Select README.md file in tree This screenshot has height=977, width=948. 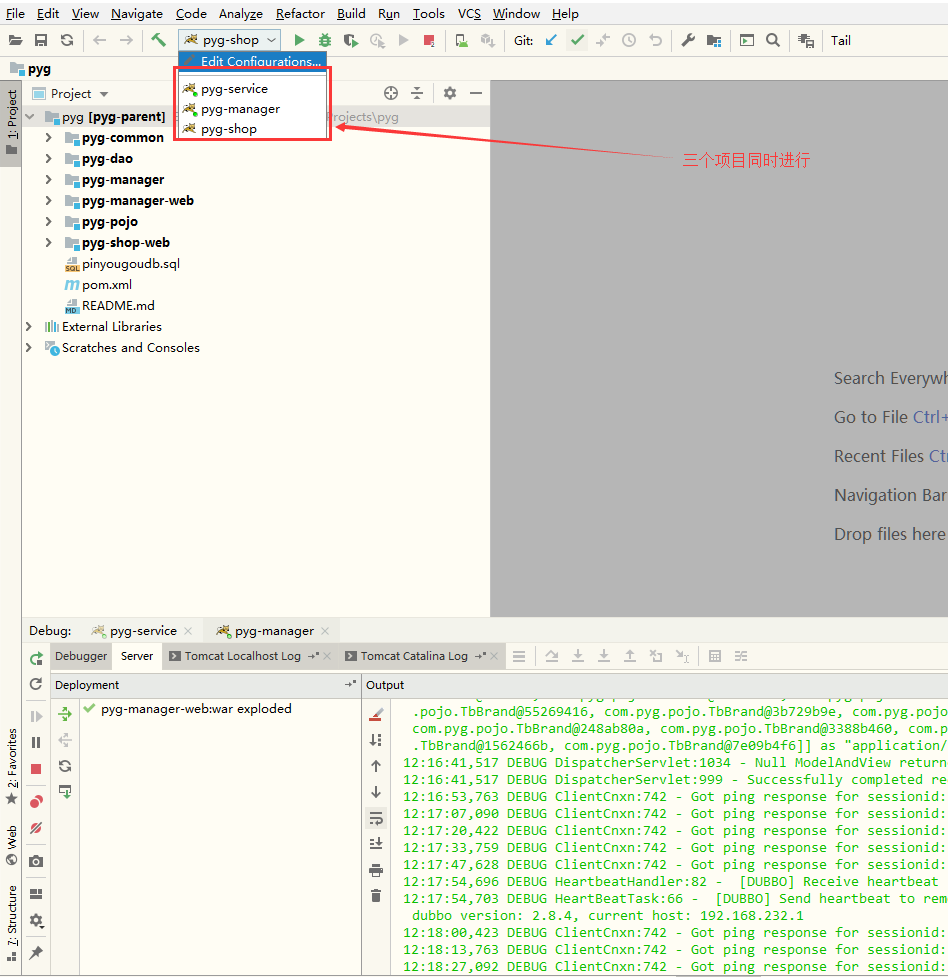point(110,306)
